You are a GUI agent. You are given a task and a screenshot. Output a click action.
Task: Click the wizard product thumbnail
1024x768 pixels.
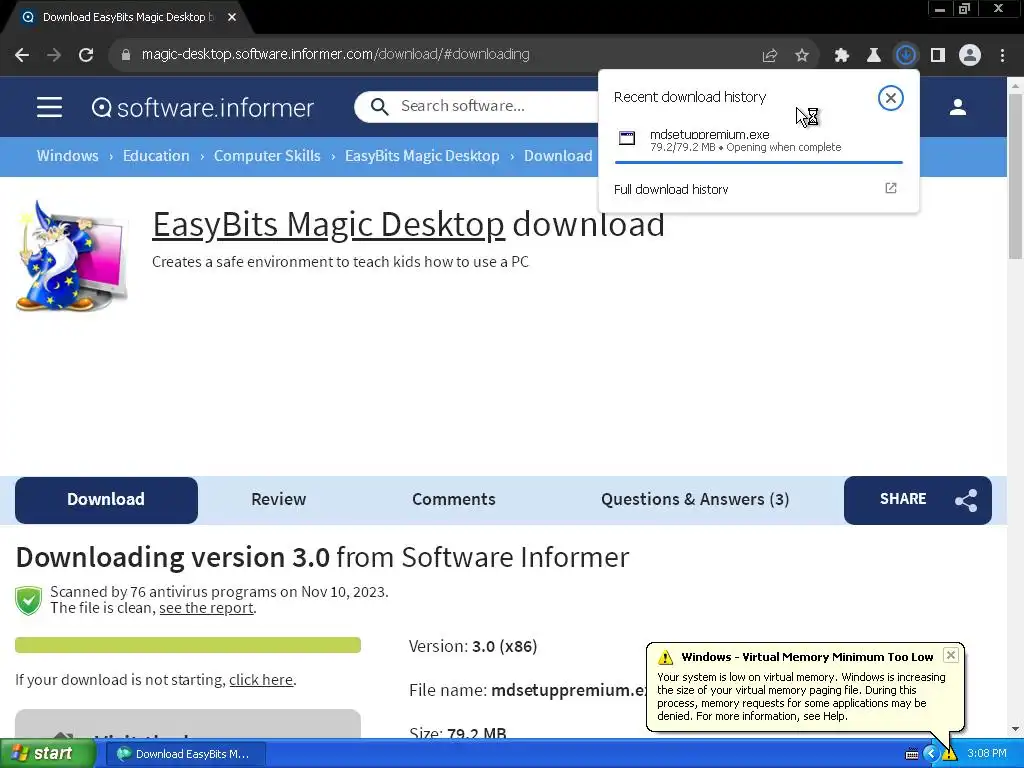(x=72, y=256)
